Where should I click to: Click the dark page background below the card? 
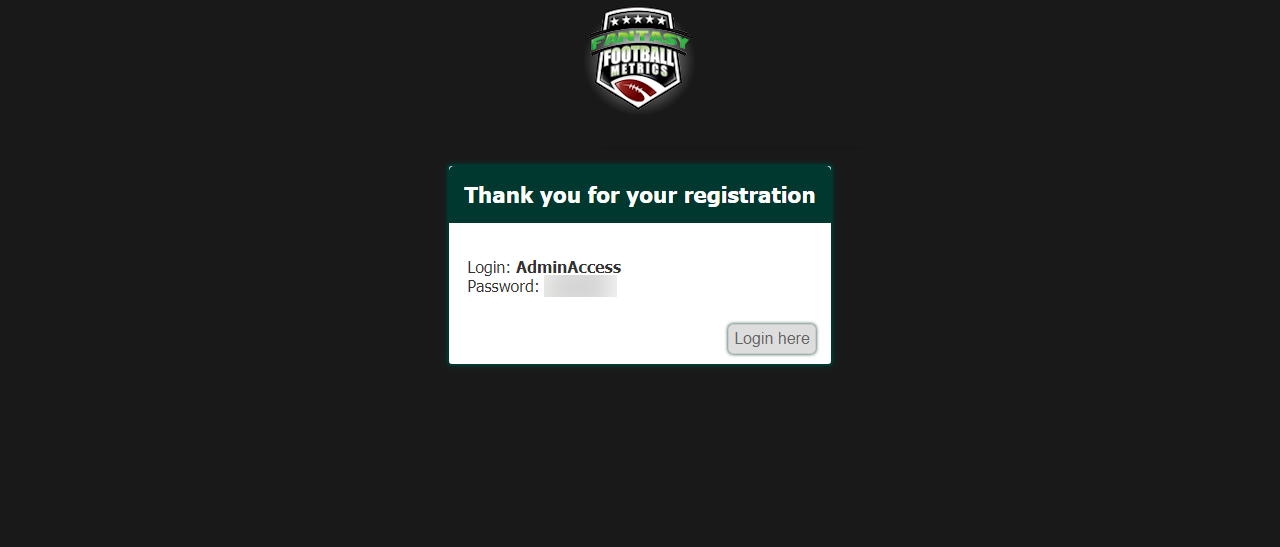coord(640,455)
